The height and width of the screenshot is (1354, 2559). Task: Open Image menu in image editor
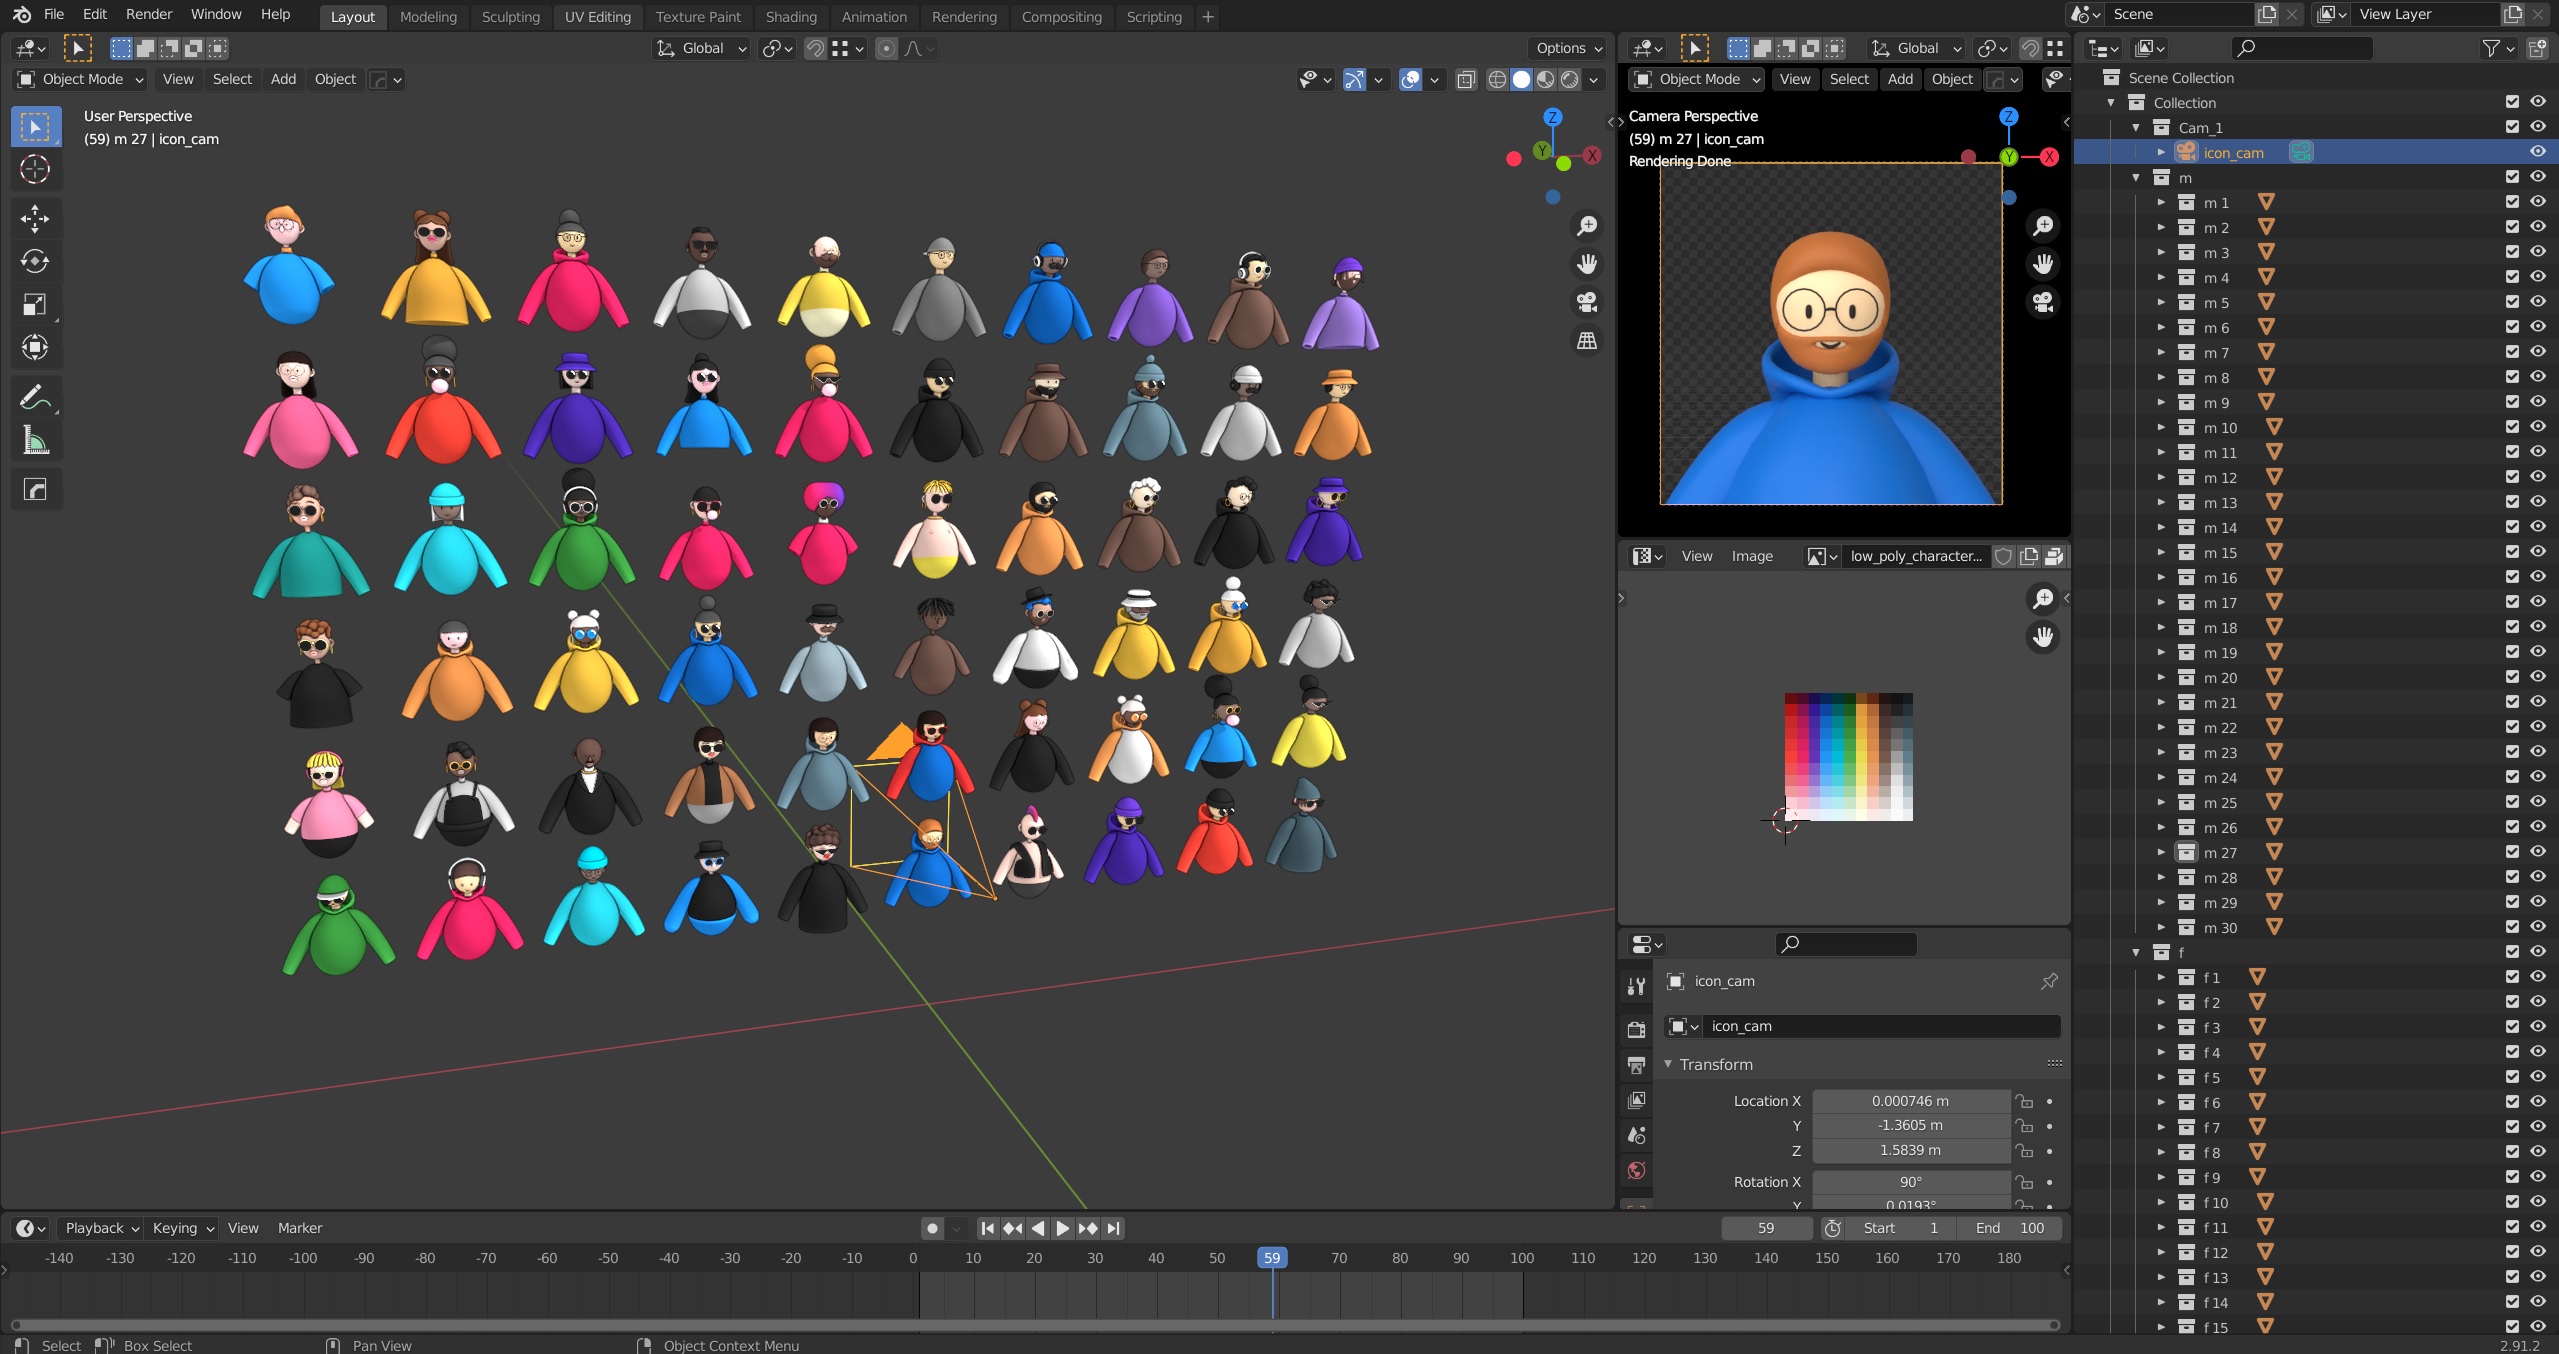coord(1752,556)
